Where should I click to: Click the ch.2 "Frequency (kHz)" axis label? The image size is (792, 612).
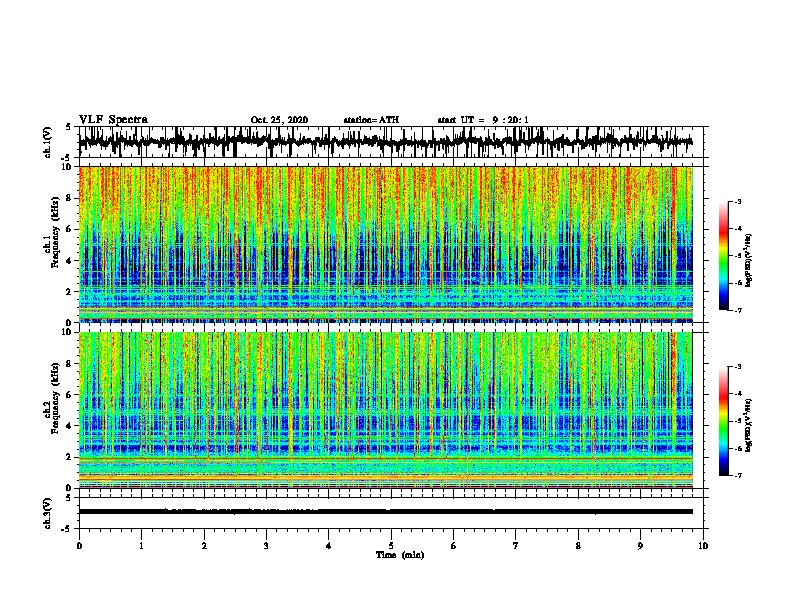pyautogui.click(x=55, y=398)
